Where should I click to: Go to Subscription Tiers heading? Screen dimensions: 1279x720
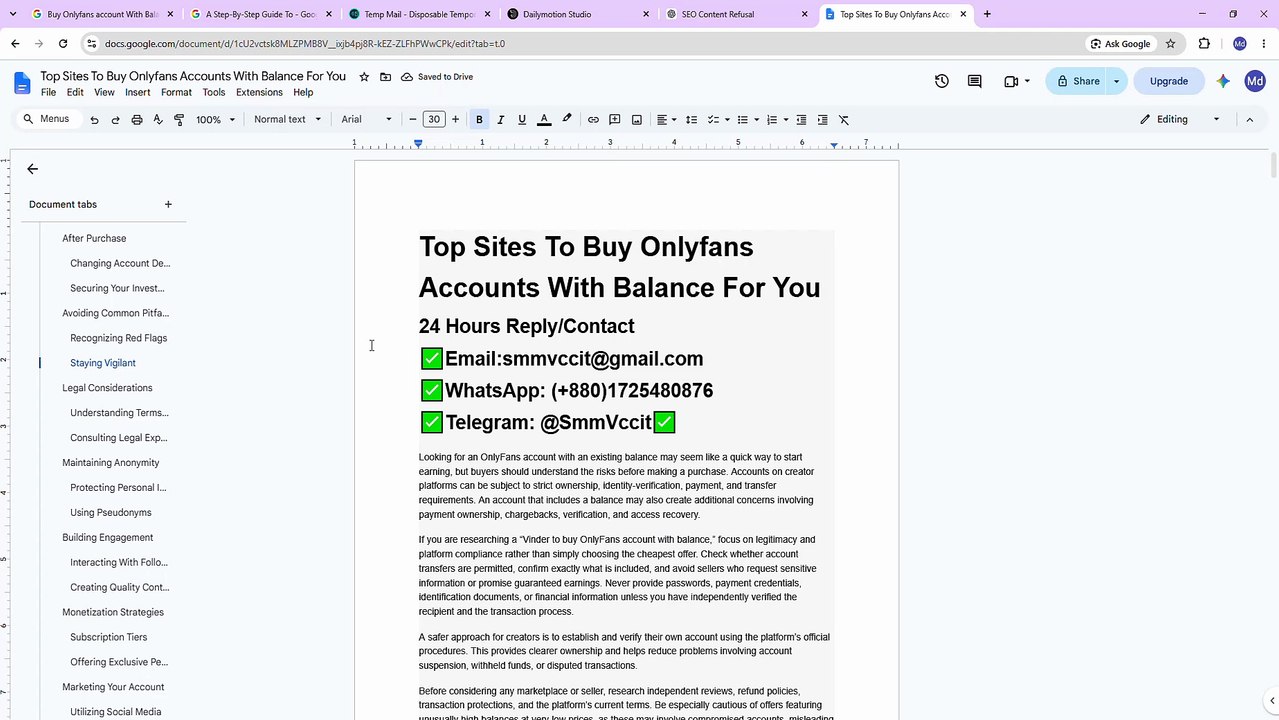pyautogui.click(x=108, y=637)
